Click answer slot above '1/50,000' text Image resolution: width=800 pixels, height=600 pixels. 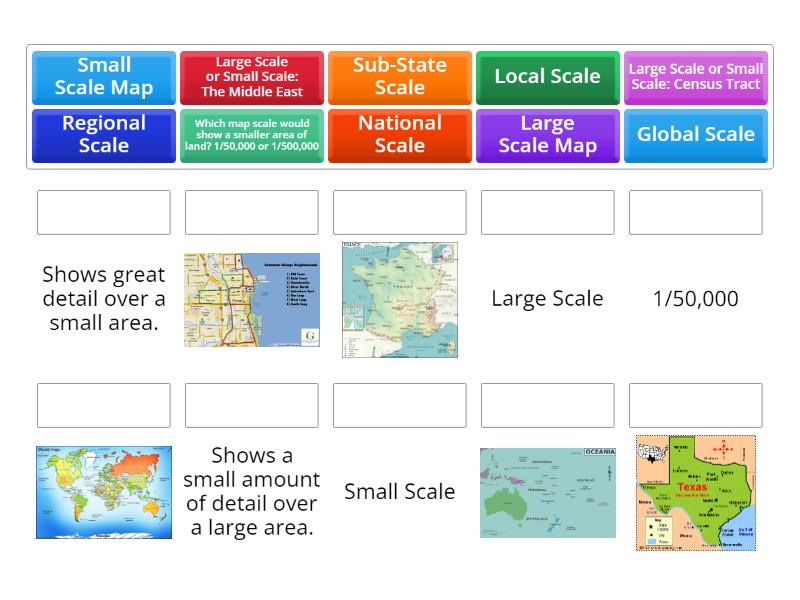(x=695, y=212)
